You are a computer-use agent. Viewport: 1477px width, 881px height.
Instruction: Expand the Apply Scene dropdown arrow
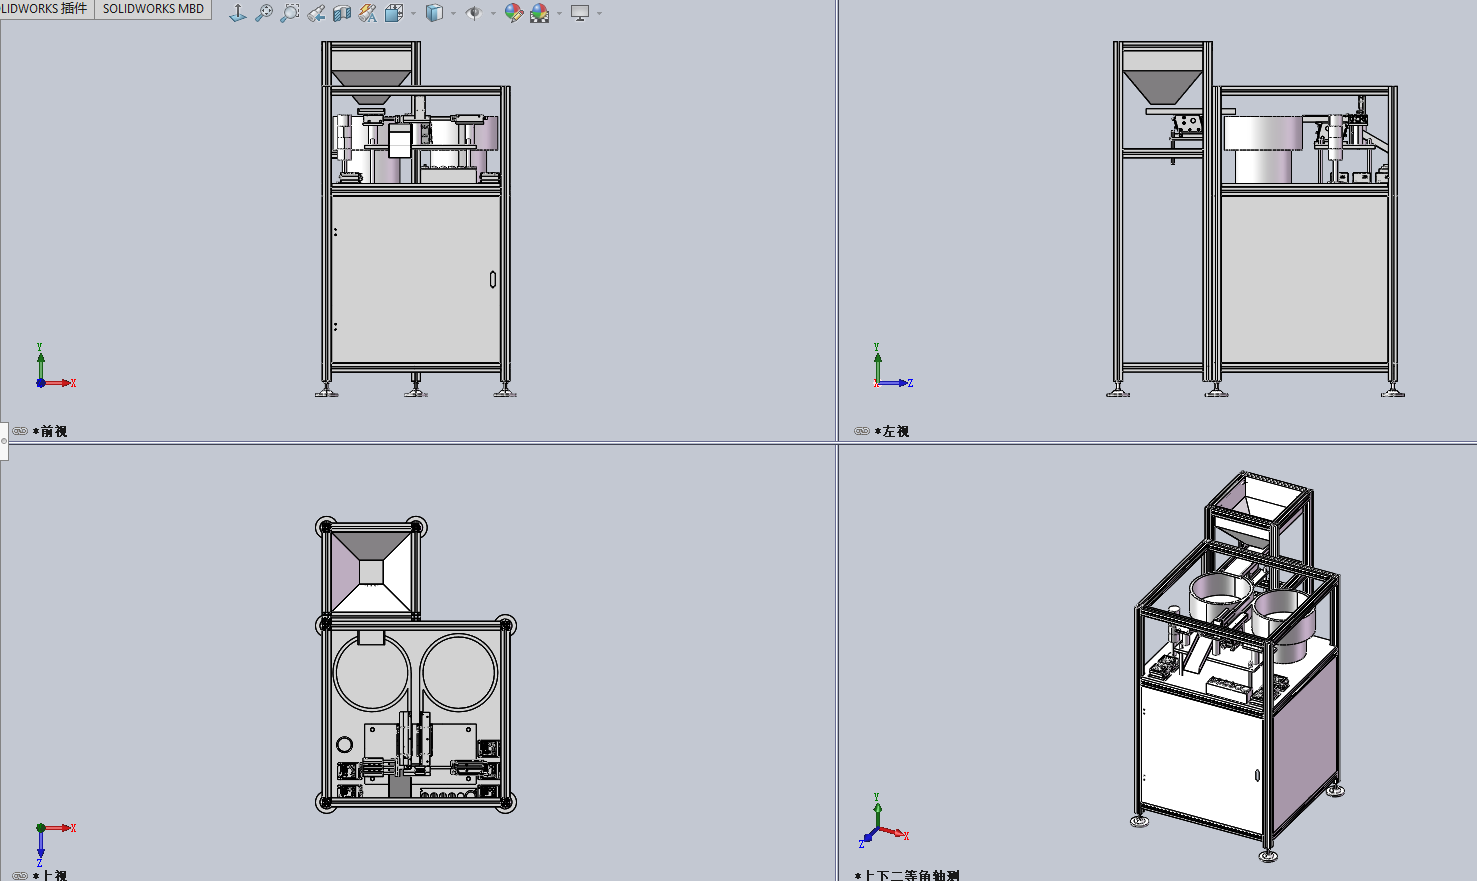pos(559,14)
